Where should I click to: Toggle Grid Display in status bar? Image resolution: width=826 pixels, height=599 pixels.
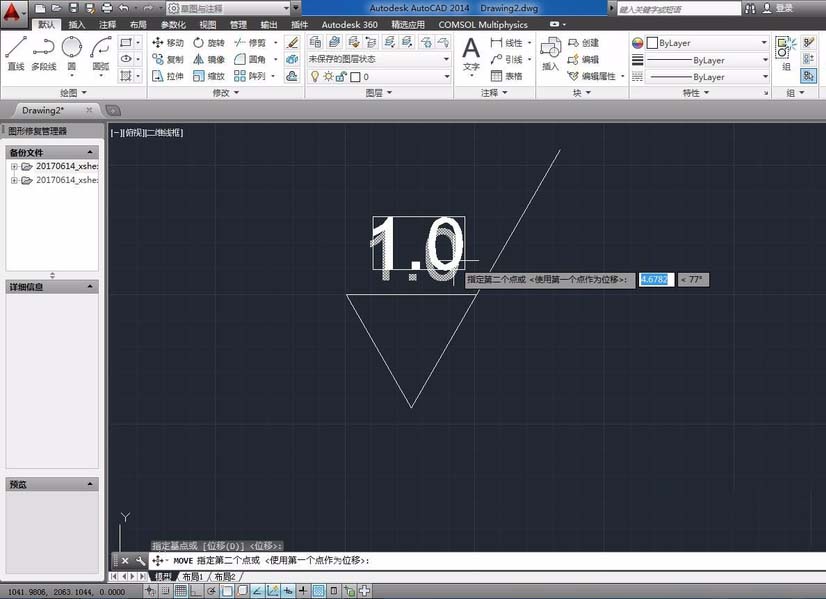pyautogui.click(x=180, y=591)
